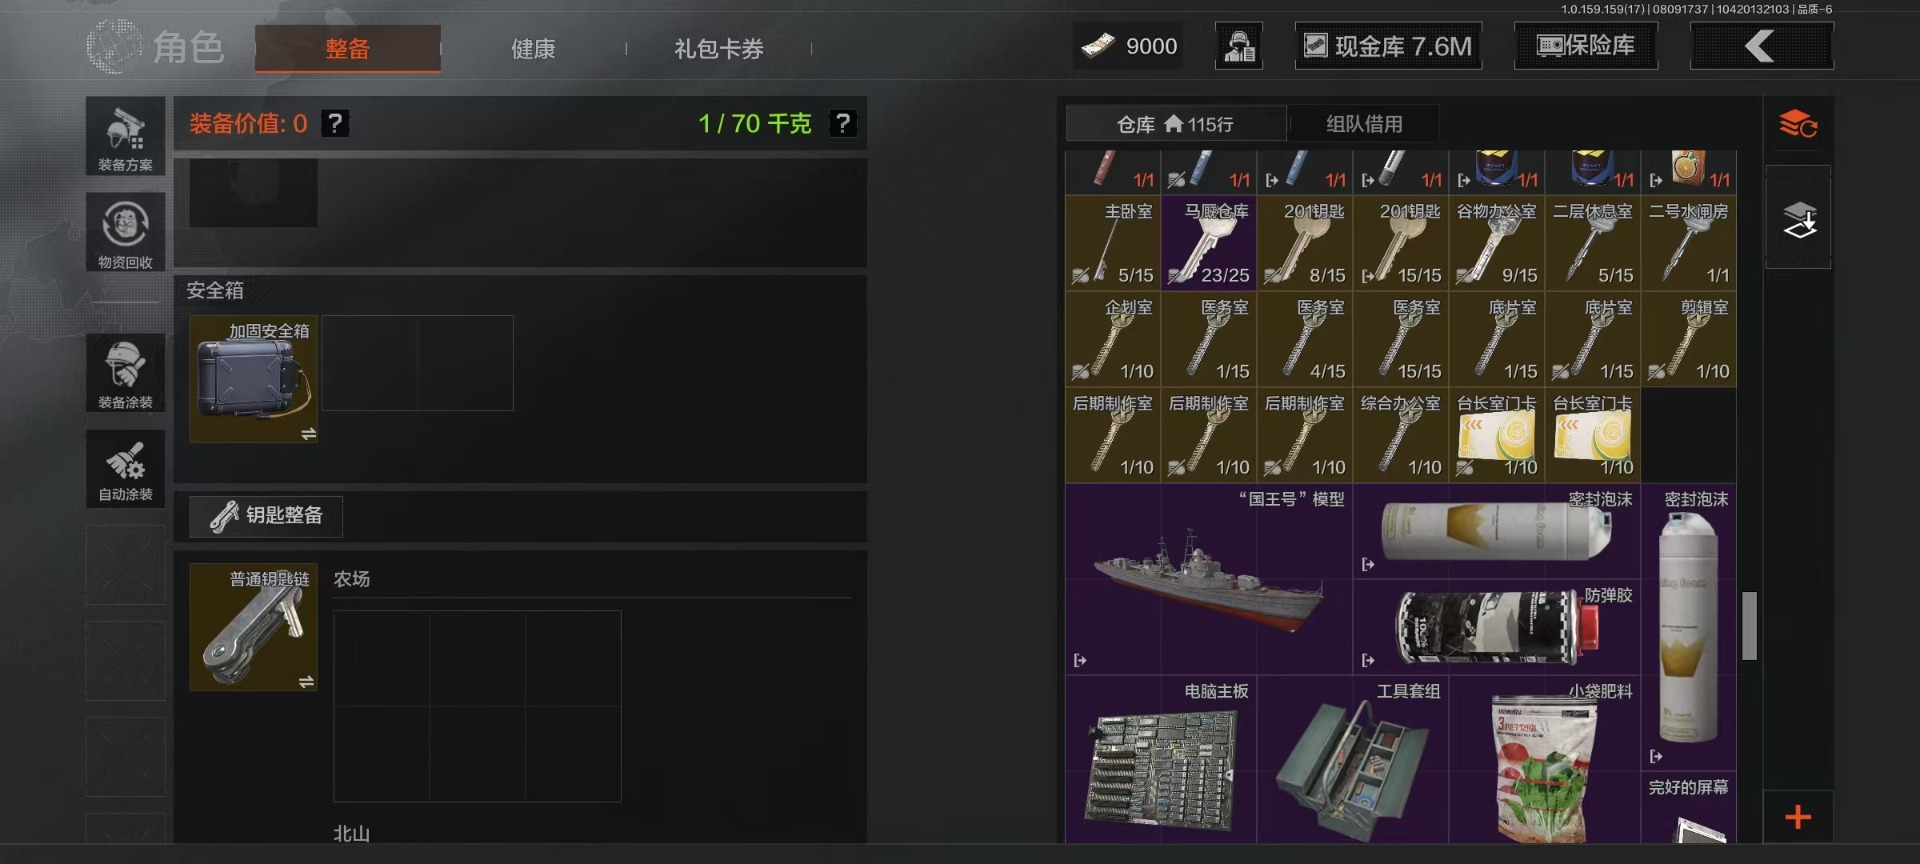This screenshot has height=864, width=1920.
Task: Click the back arrow button at top right
Action: pos(1761,46)
